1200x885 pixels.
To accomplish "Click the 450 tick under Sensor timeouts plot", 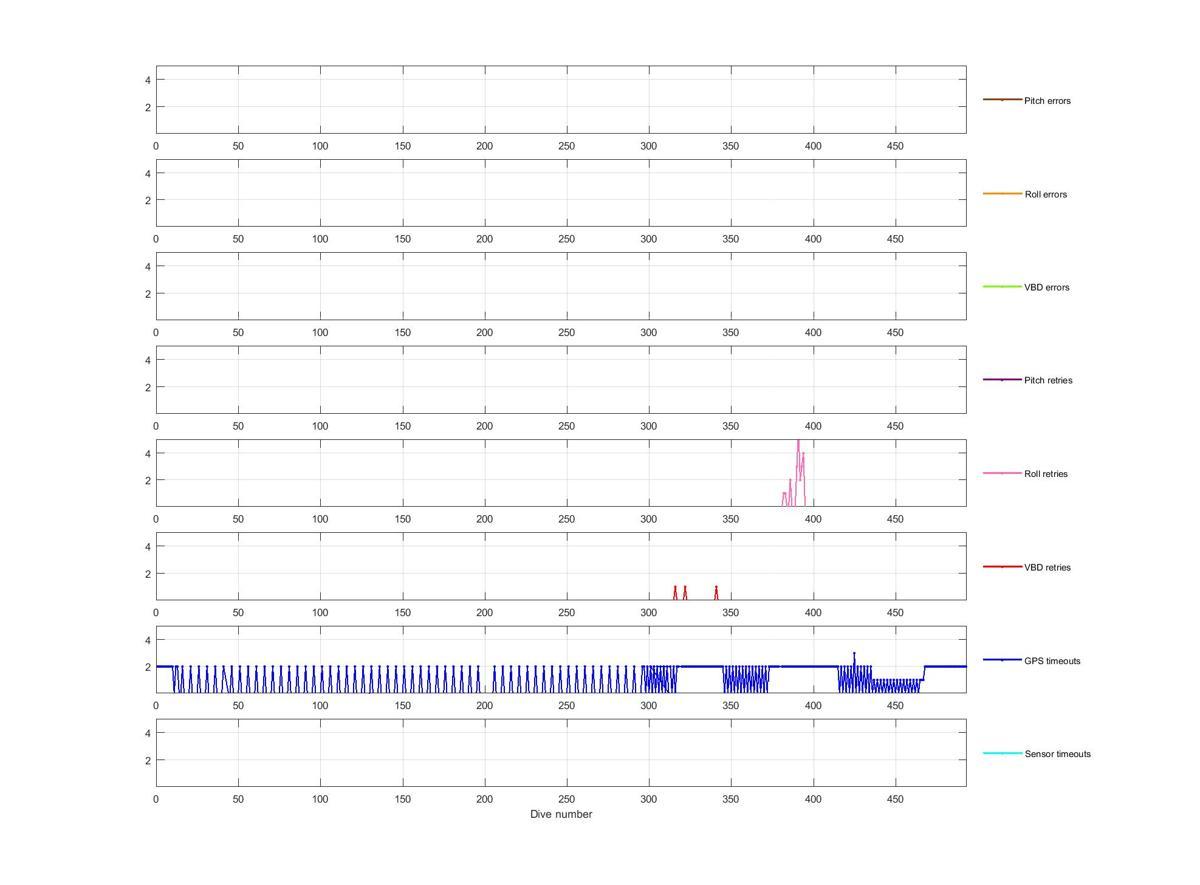I will click(896, 799).
